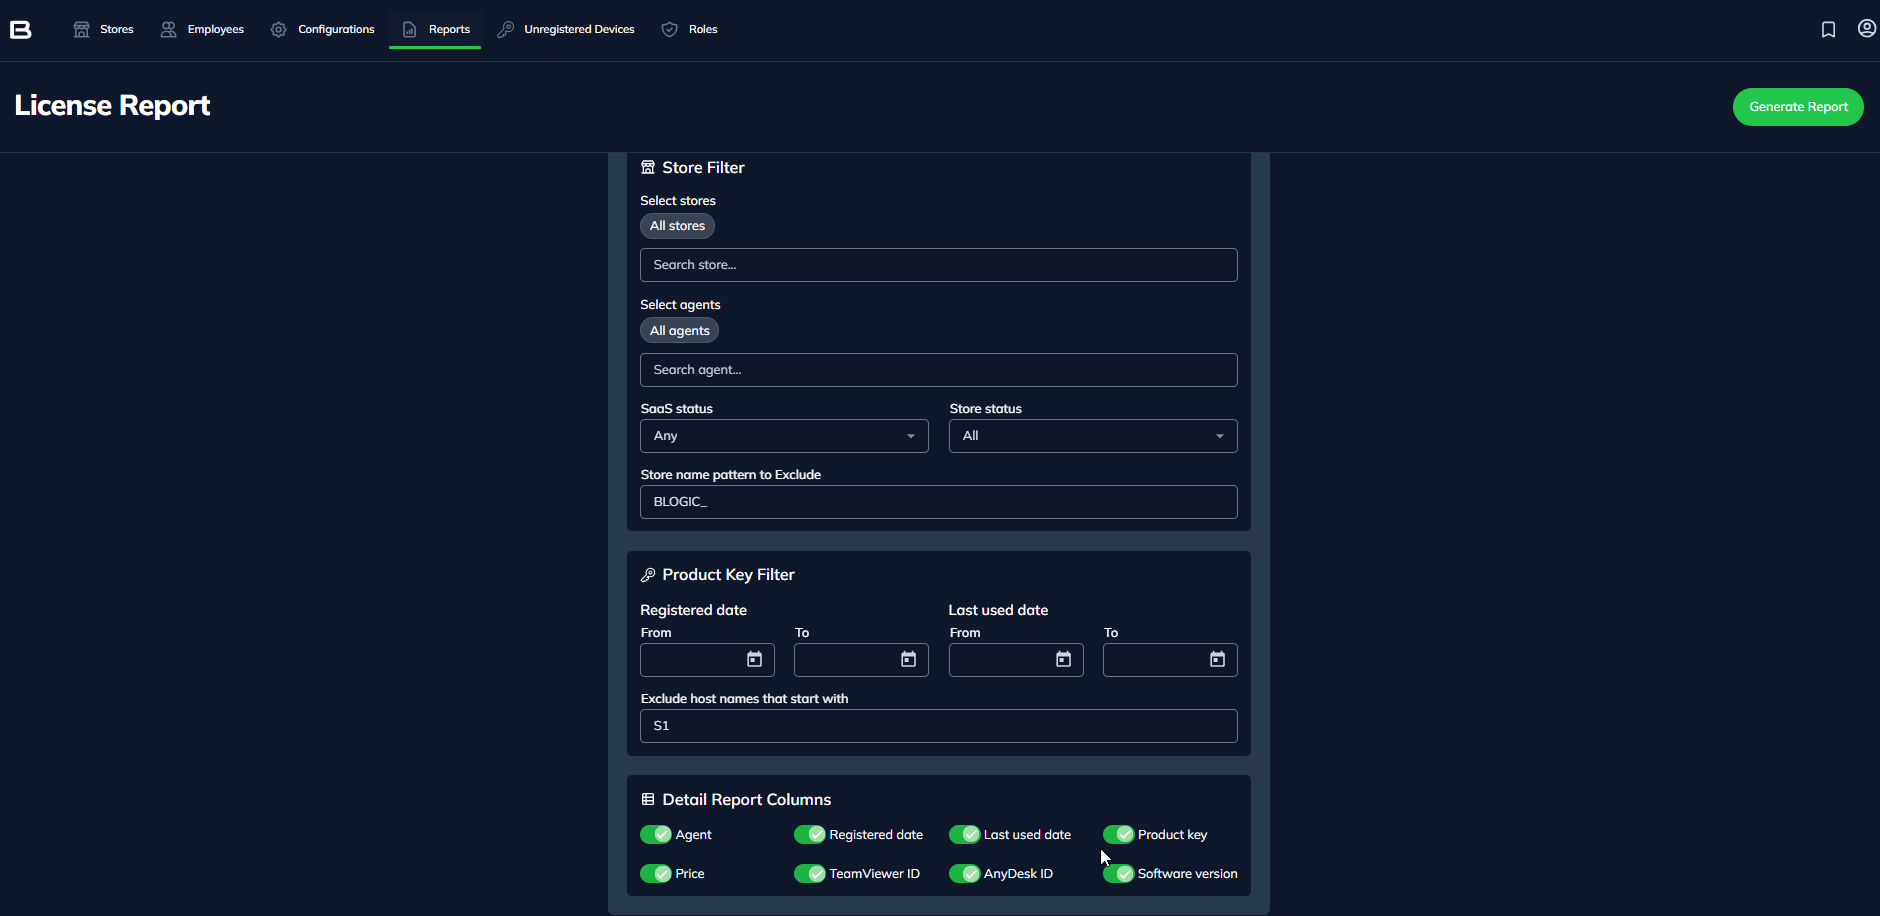This screenshot has width=1880, height=916.
Task: Focus the Exclude host names field
Action: click(938, 726)
